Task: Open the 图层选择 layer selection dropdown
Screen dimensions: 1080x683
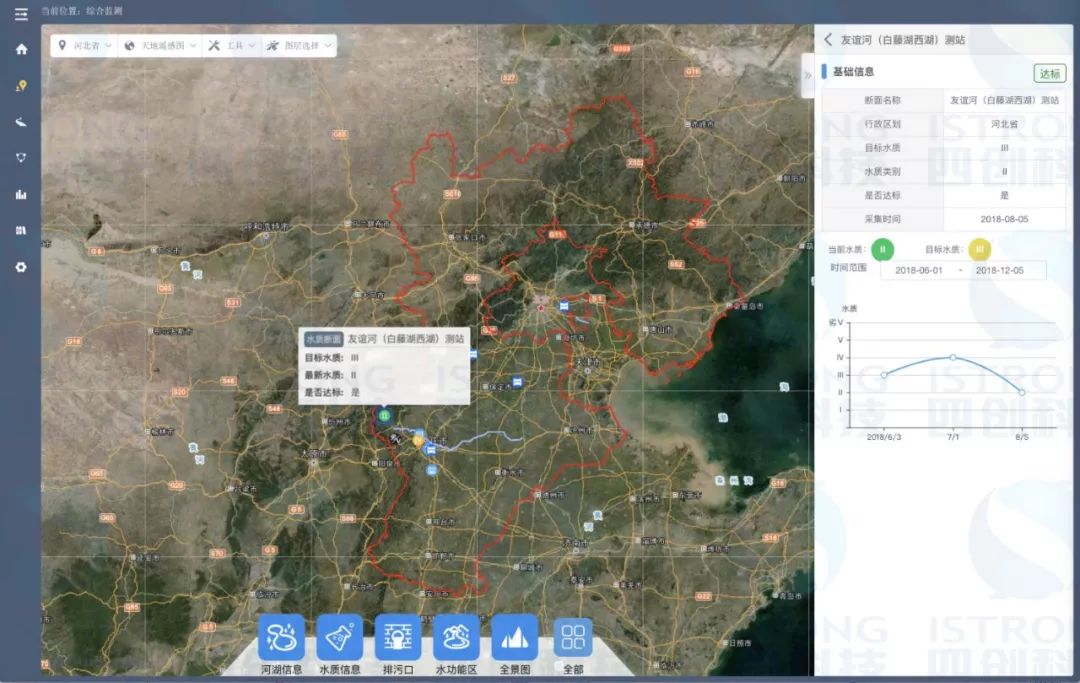Action: tap(299, 46)
